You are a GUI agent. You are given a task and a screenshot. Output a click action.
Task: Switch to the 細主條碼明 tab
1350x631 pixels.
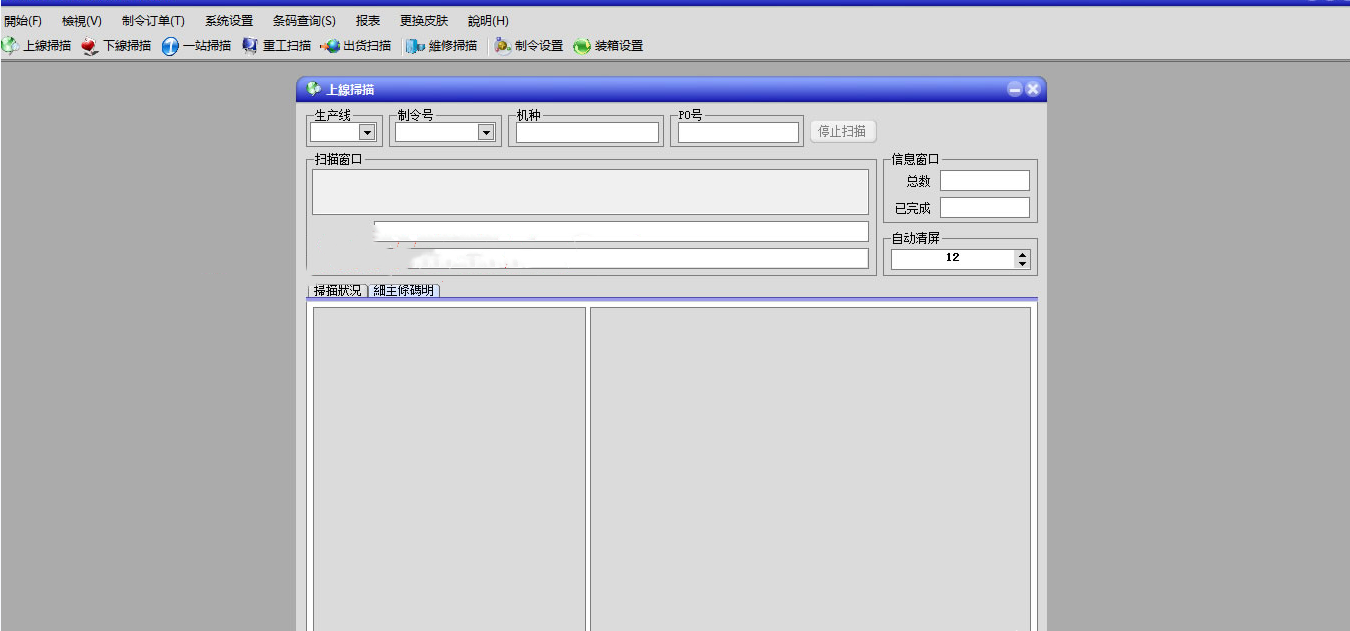tap(404, 291)
